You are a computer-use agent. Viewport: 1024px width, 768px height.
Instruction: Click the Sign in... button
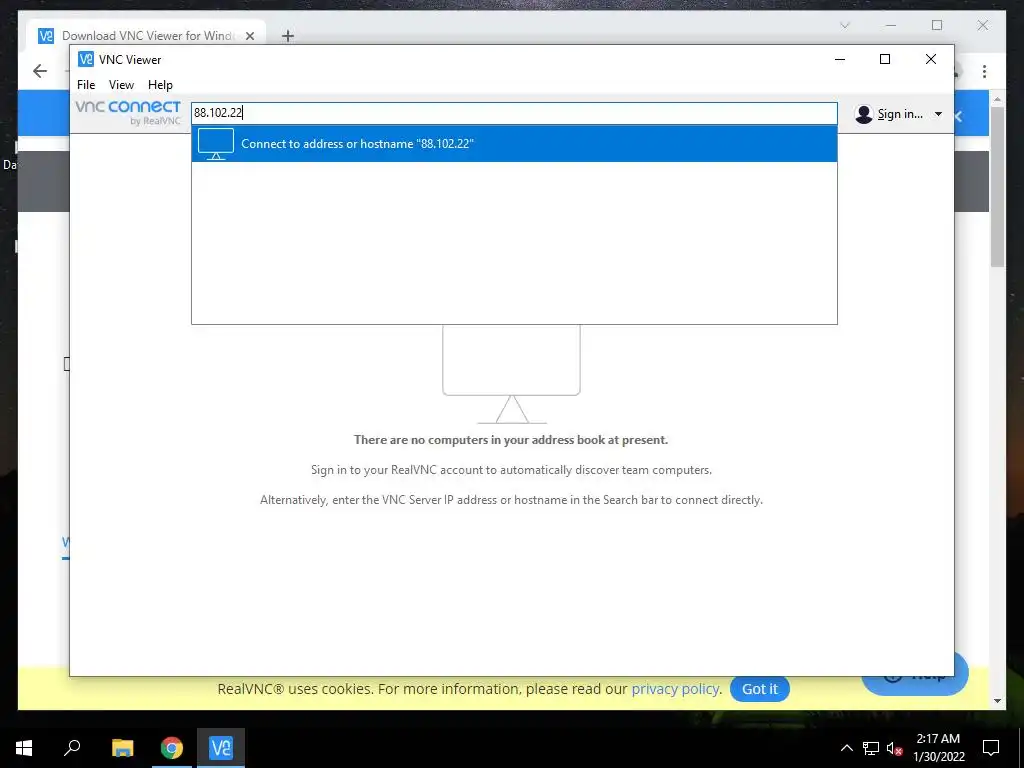pos(899,114)
